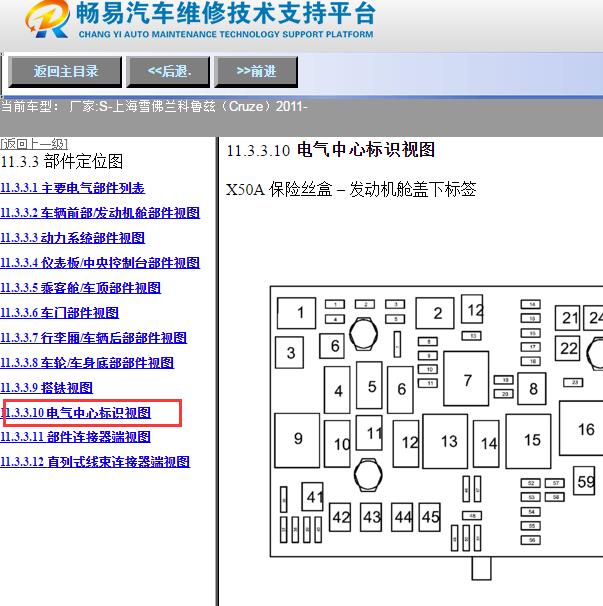The image size is (603, 606).
Task: Click relay box 16 in diagram
Action: [581, 428]
